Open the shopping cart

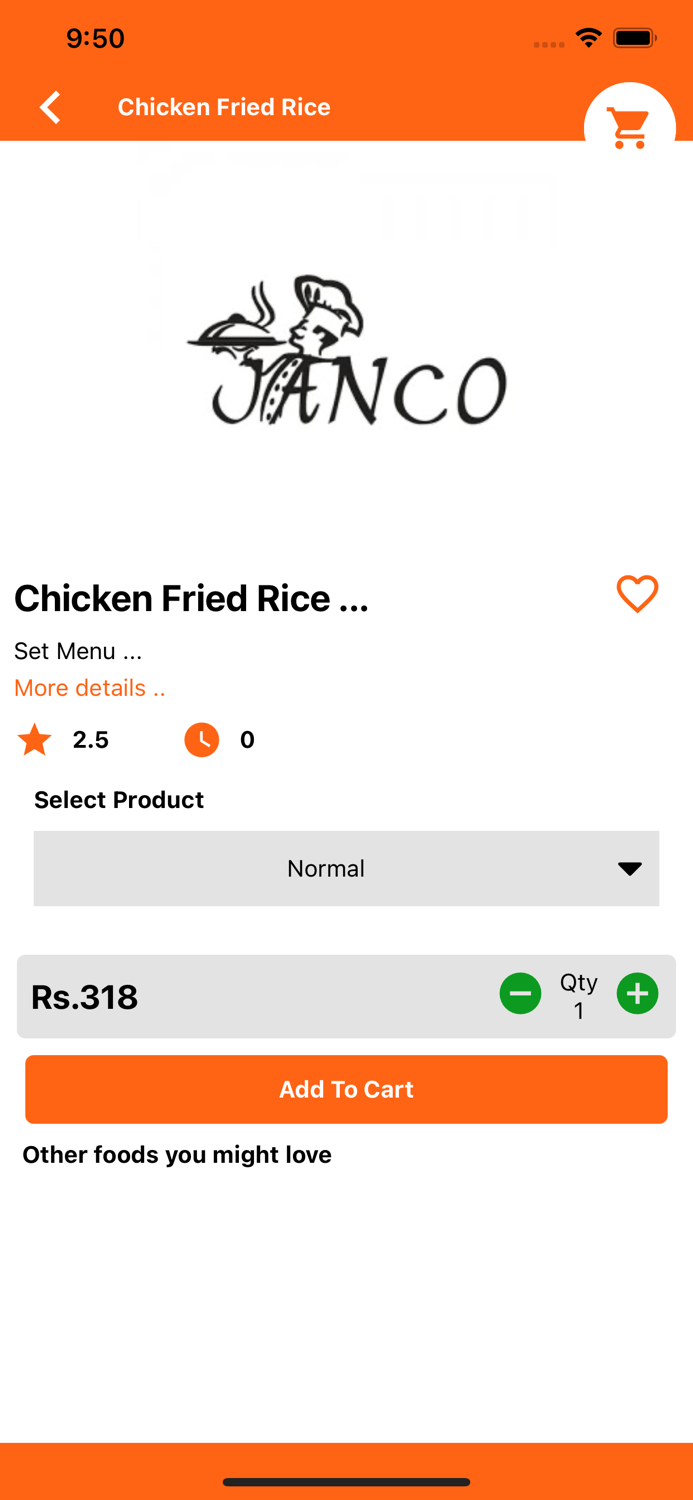click(630, 127)
